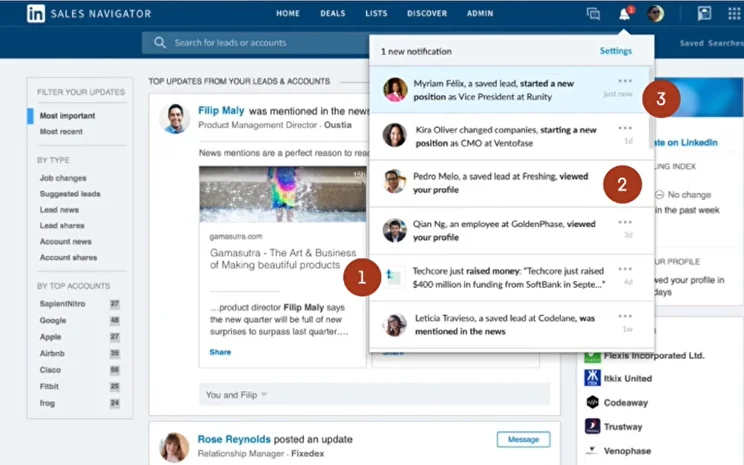Open Saved Searches
The height and width of the screenshot is (465, 744).
coord(711,43)
